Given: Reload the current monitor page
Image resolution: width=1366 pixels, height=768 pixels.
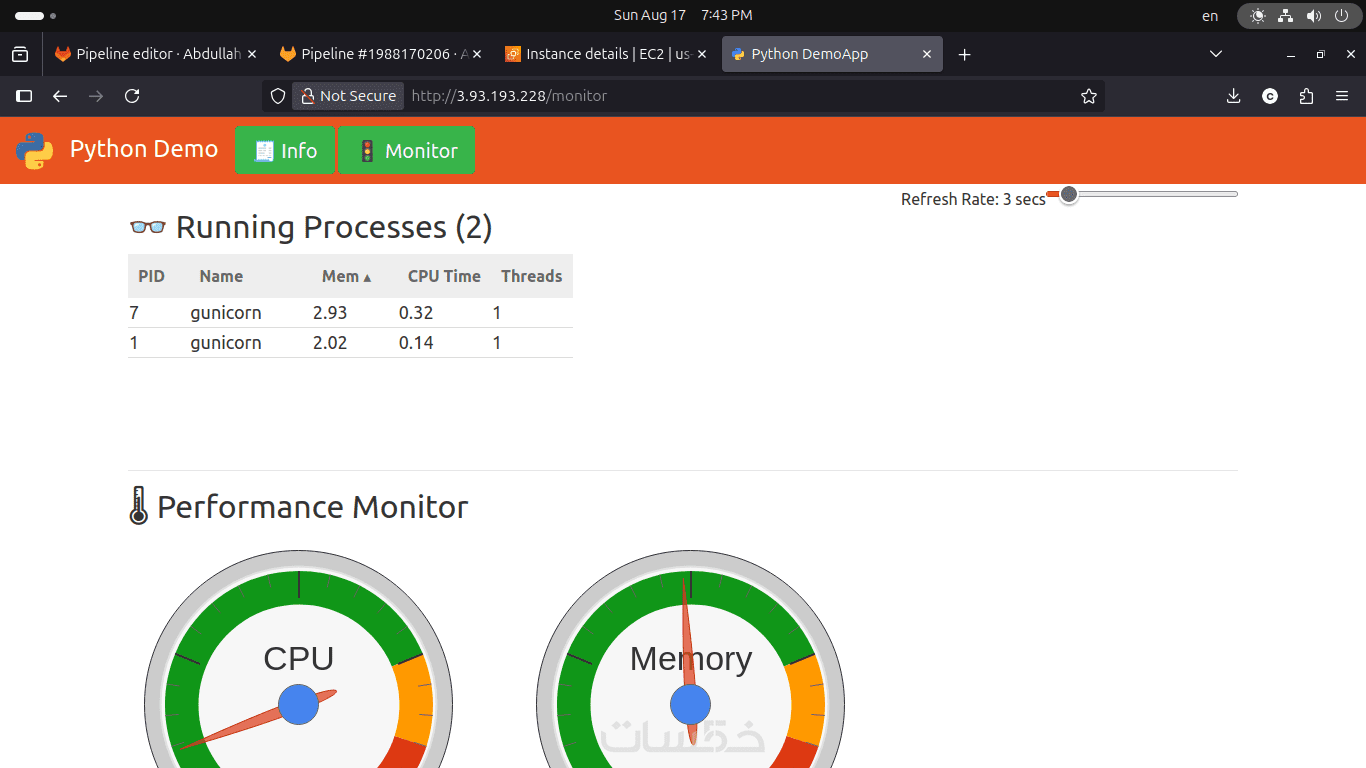Looking at the screenshot, I should pyautogui.click(x=132, y=96).
